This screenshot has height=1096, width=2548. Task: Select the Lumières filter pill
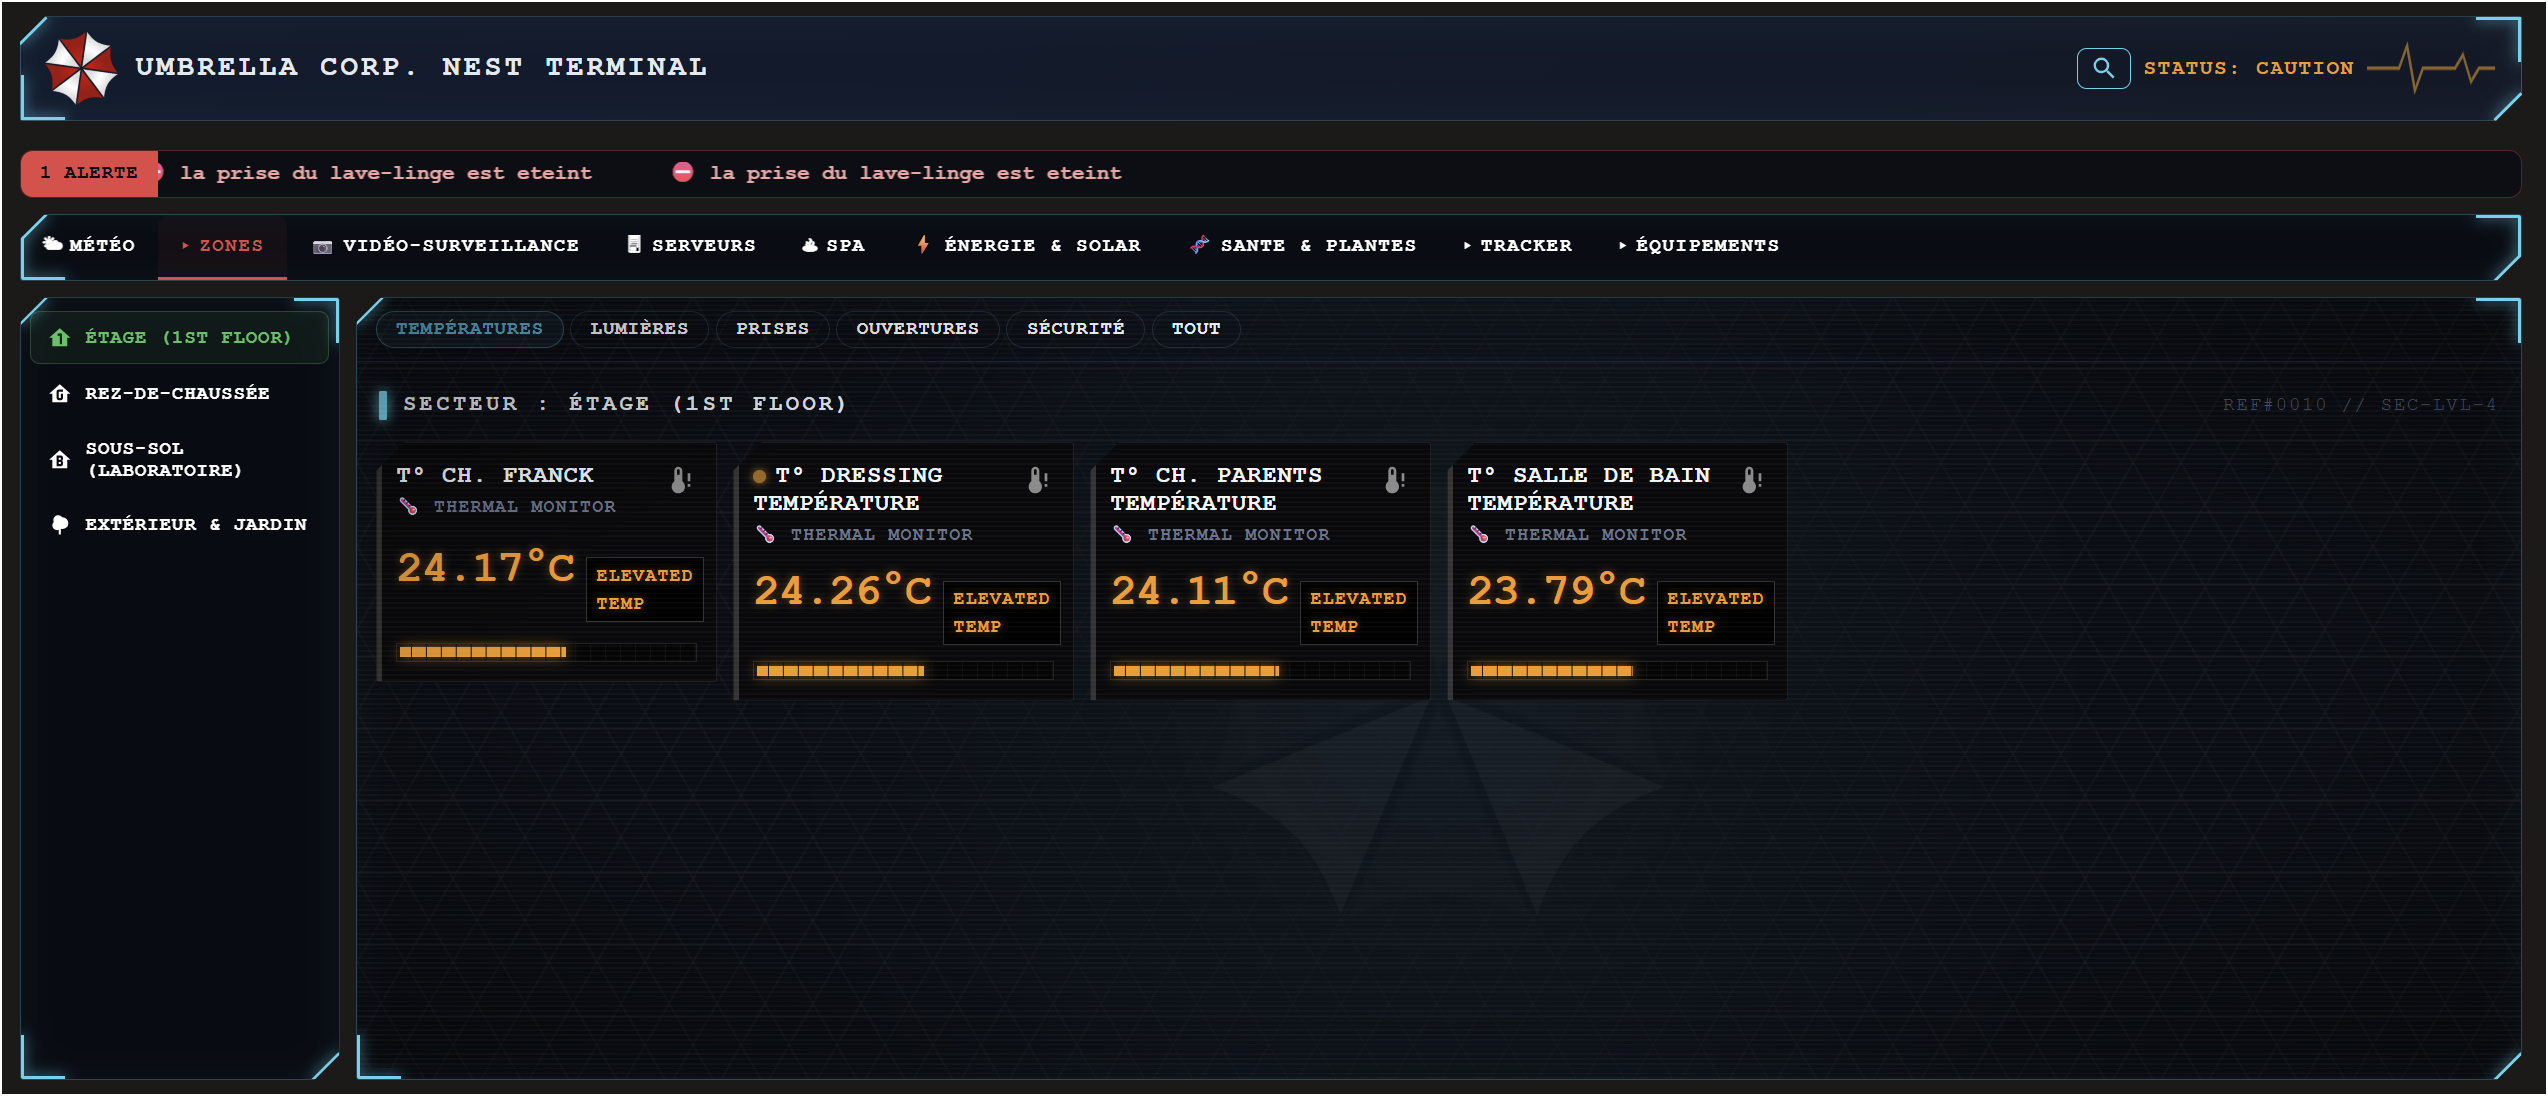coord(639,329)
